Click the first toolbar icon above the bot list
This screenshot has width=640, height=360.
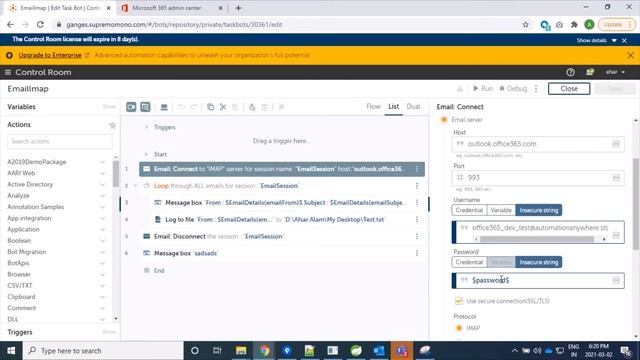click(x=131, y=107)
